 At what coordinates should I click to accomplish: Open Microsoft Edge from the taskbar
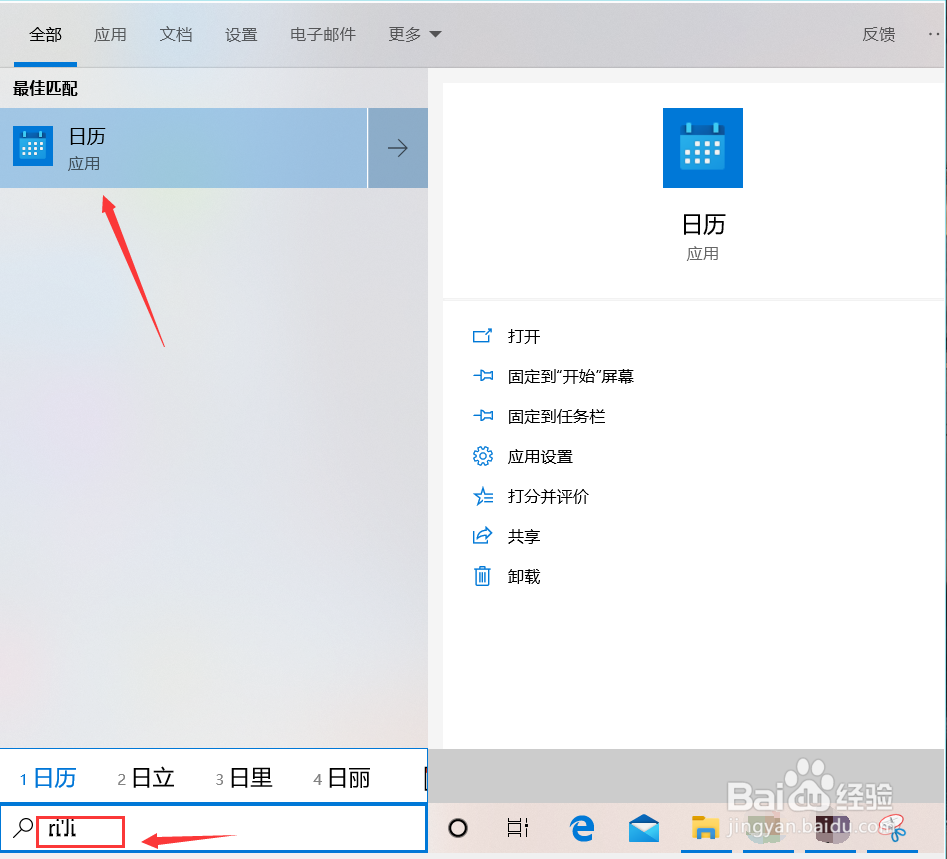[x=581, y=828]
